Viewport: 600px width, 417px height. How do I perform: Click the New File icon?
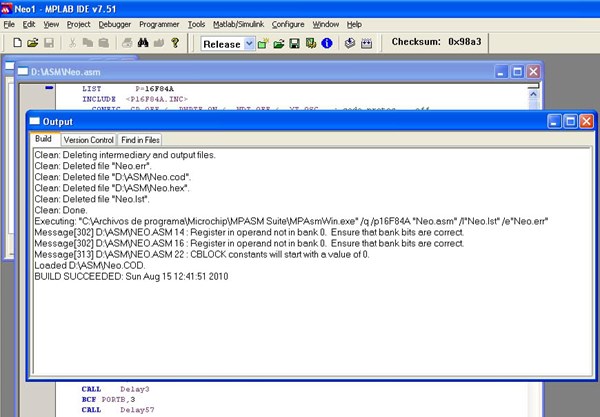[x=17, y=42]
